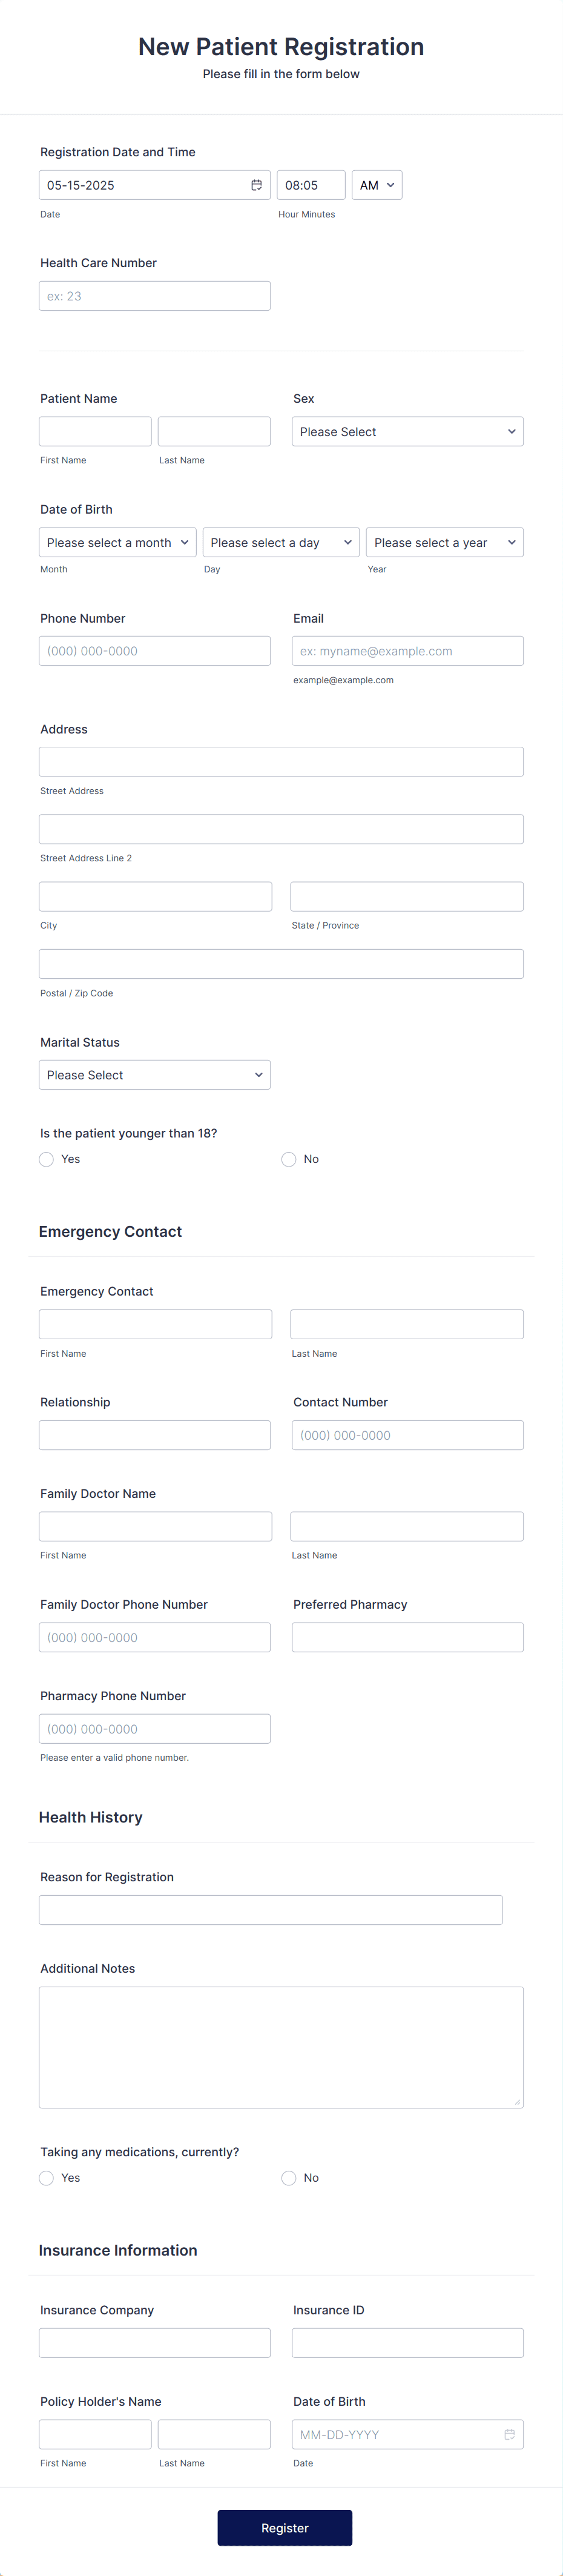
Task: Open the AM/PM selector
Action: tap(376, 184)
